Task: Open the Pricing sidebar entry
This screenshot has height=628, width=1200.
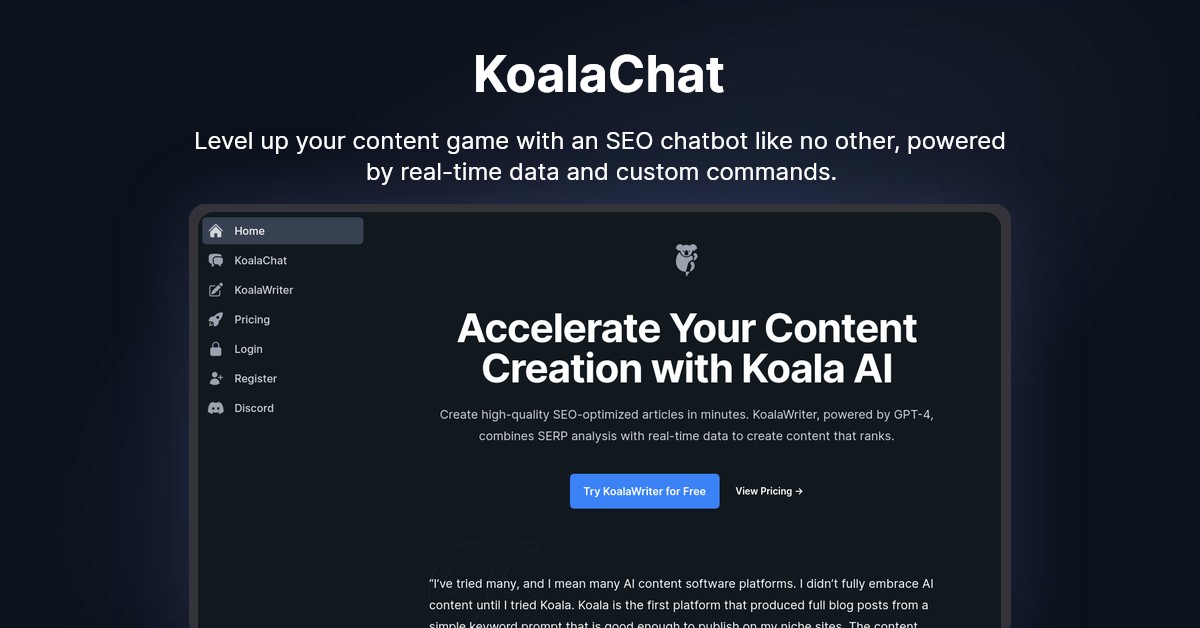Action: pos(252,320)
